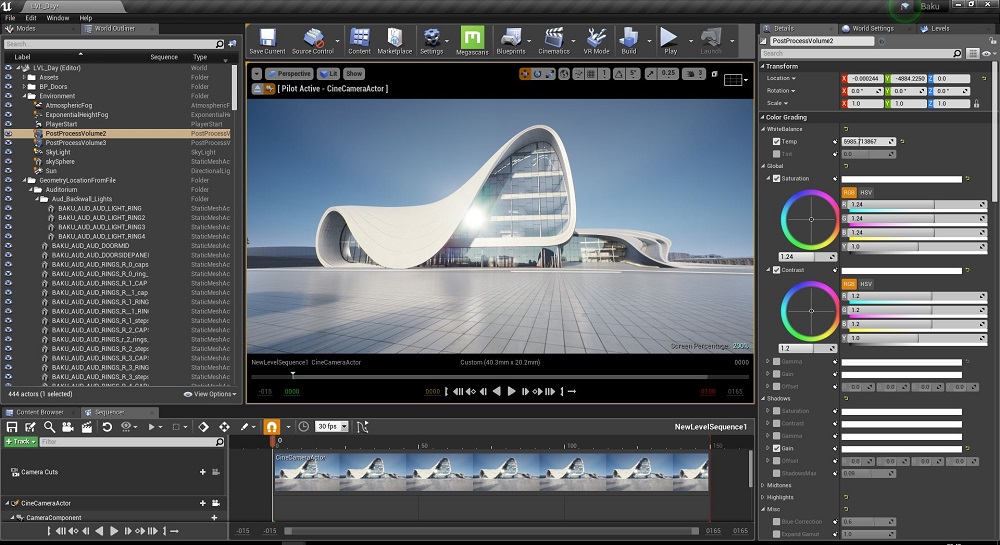Click the Save Current toolbar icon
This screenshot has width=1000, height=545.
point(267,41)
